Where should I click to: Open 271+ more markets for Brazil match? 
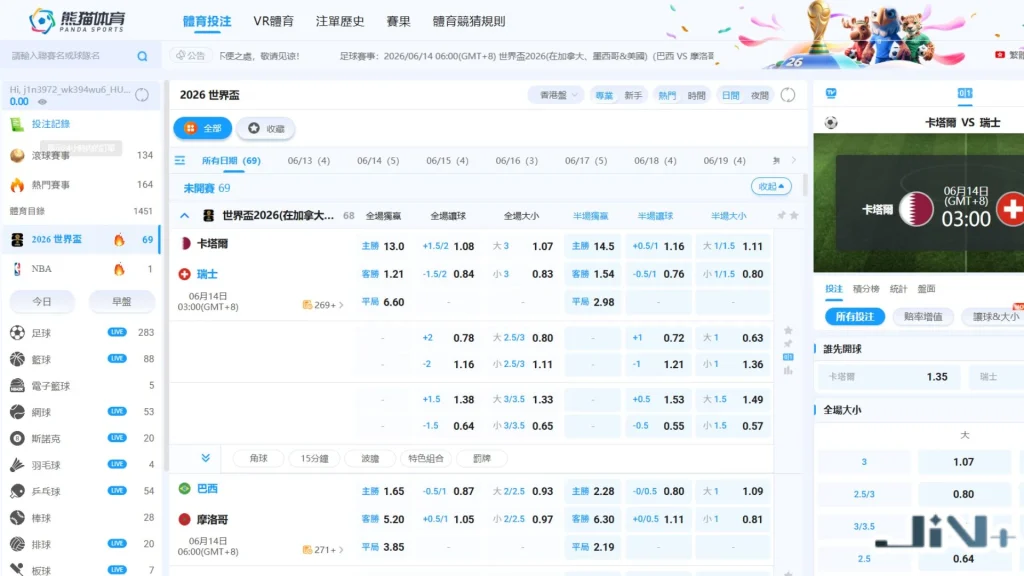(x=323, y=550)
